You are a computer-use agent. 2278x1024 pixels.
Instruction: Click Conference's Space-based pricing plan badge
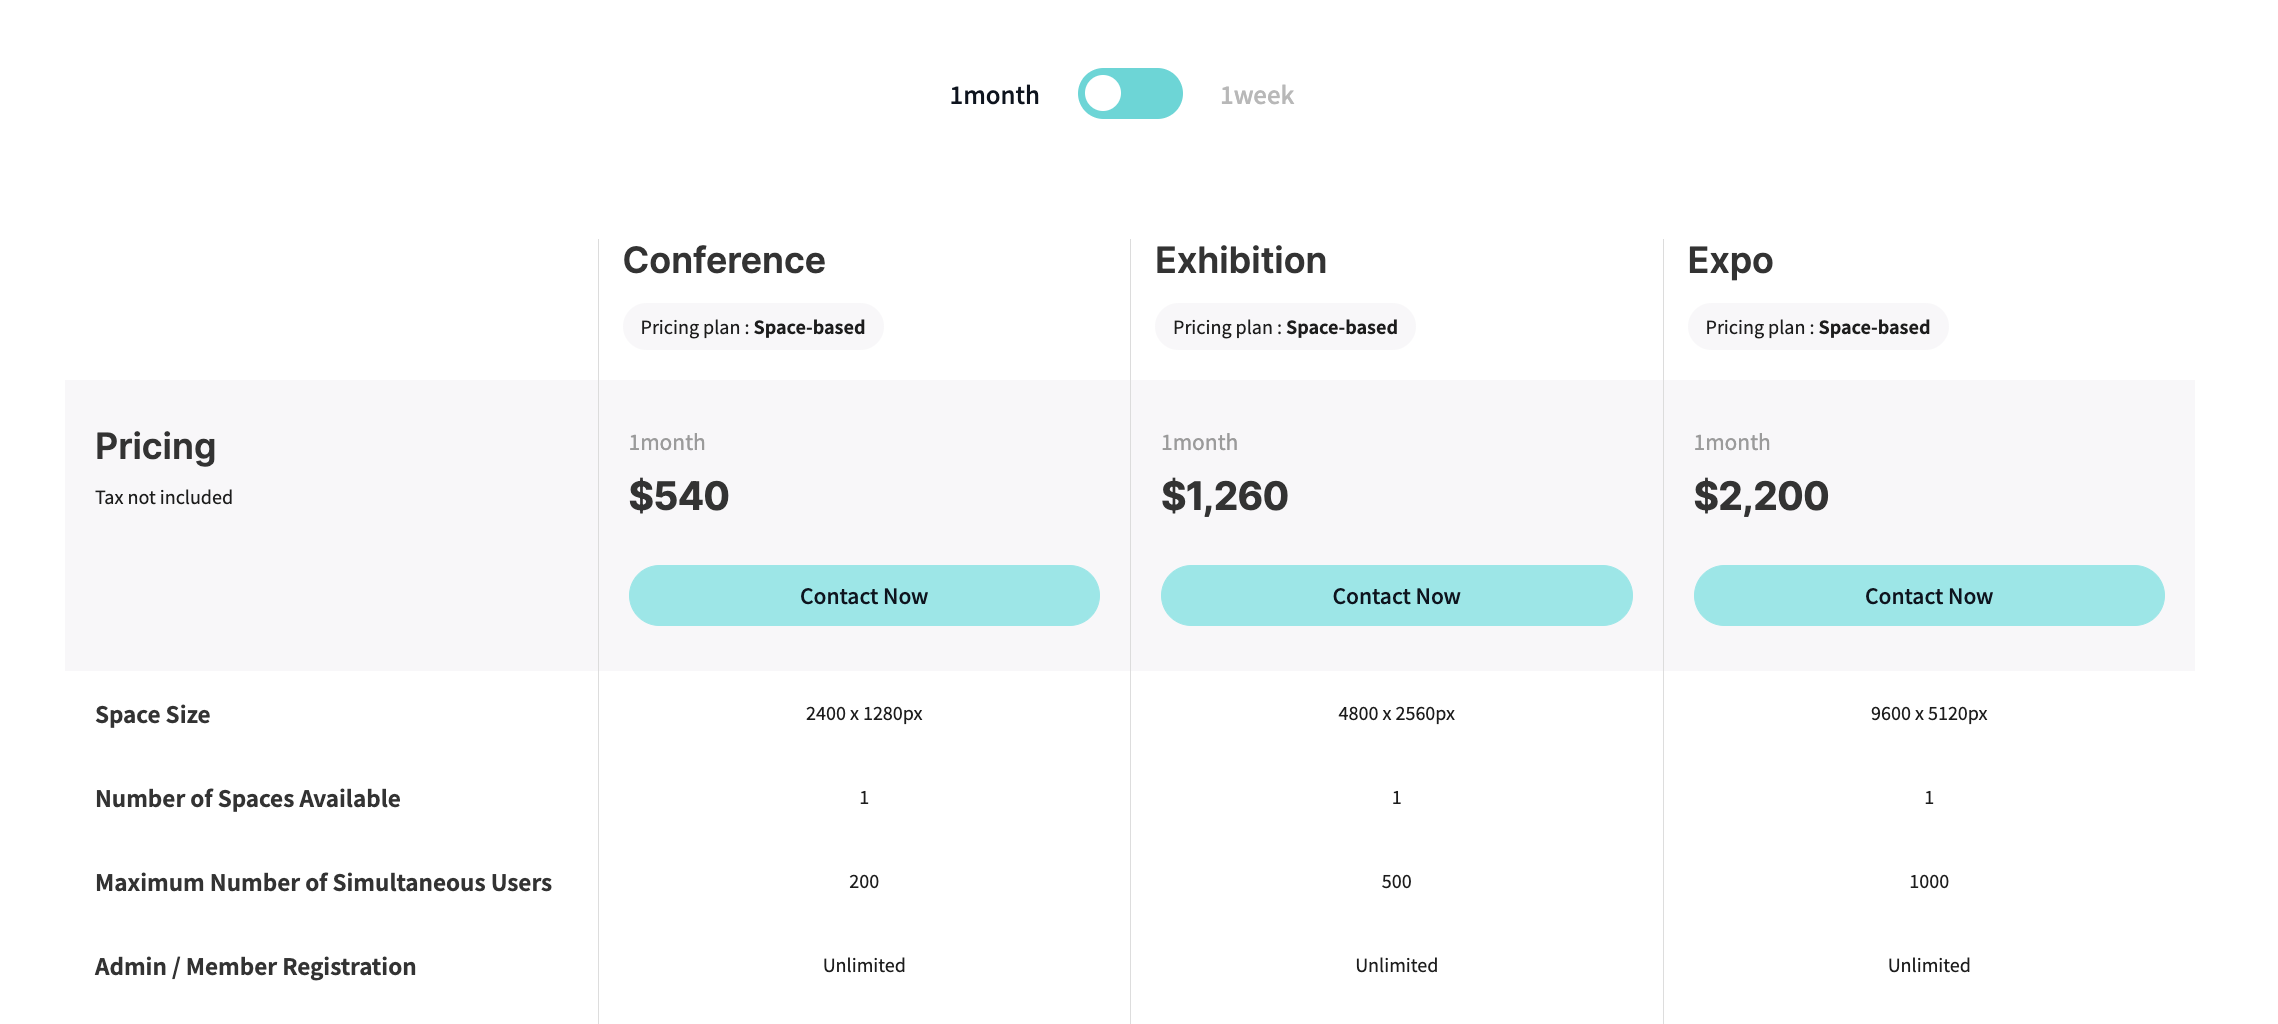[753, 327]
